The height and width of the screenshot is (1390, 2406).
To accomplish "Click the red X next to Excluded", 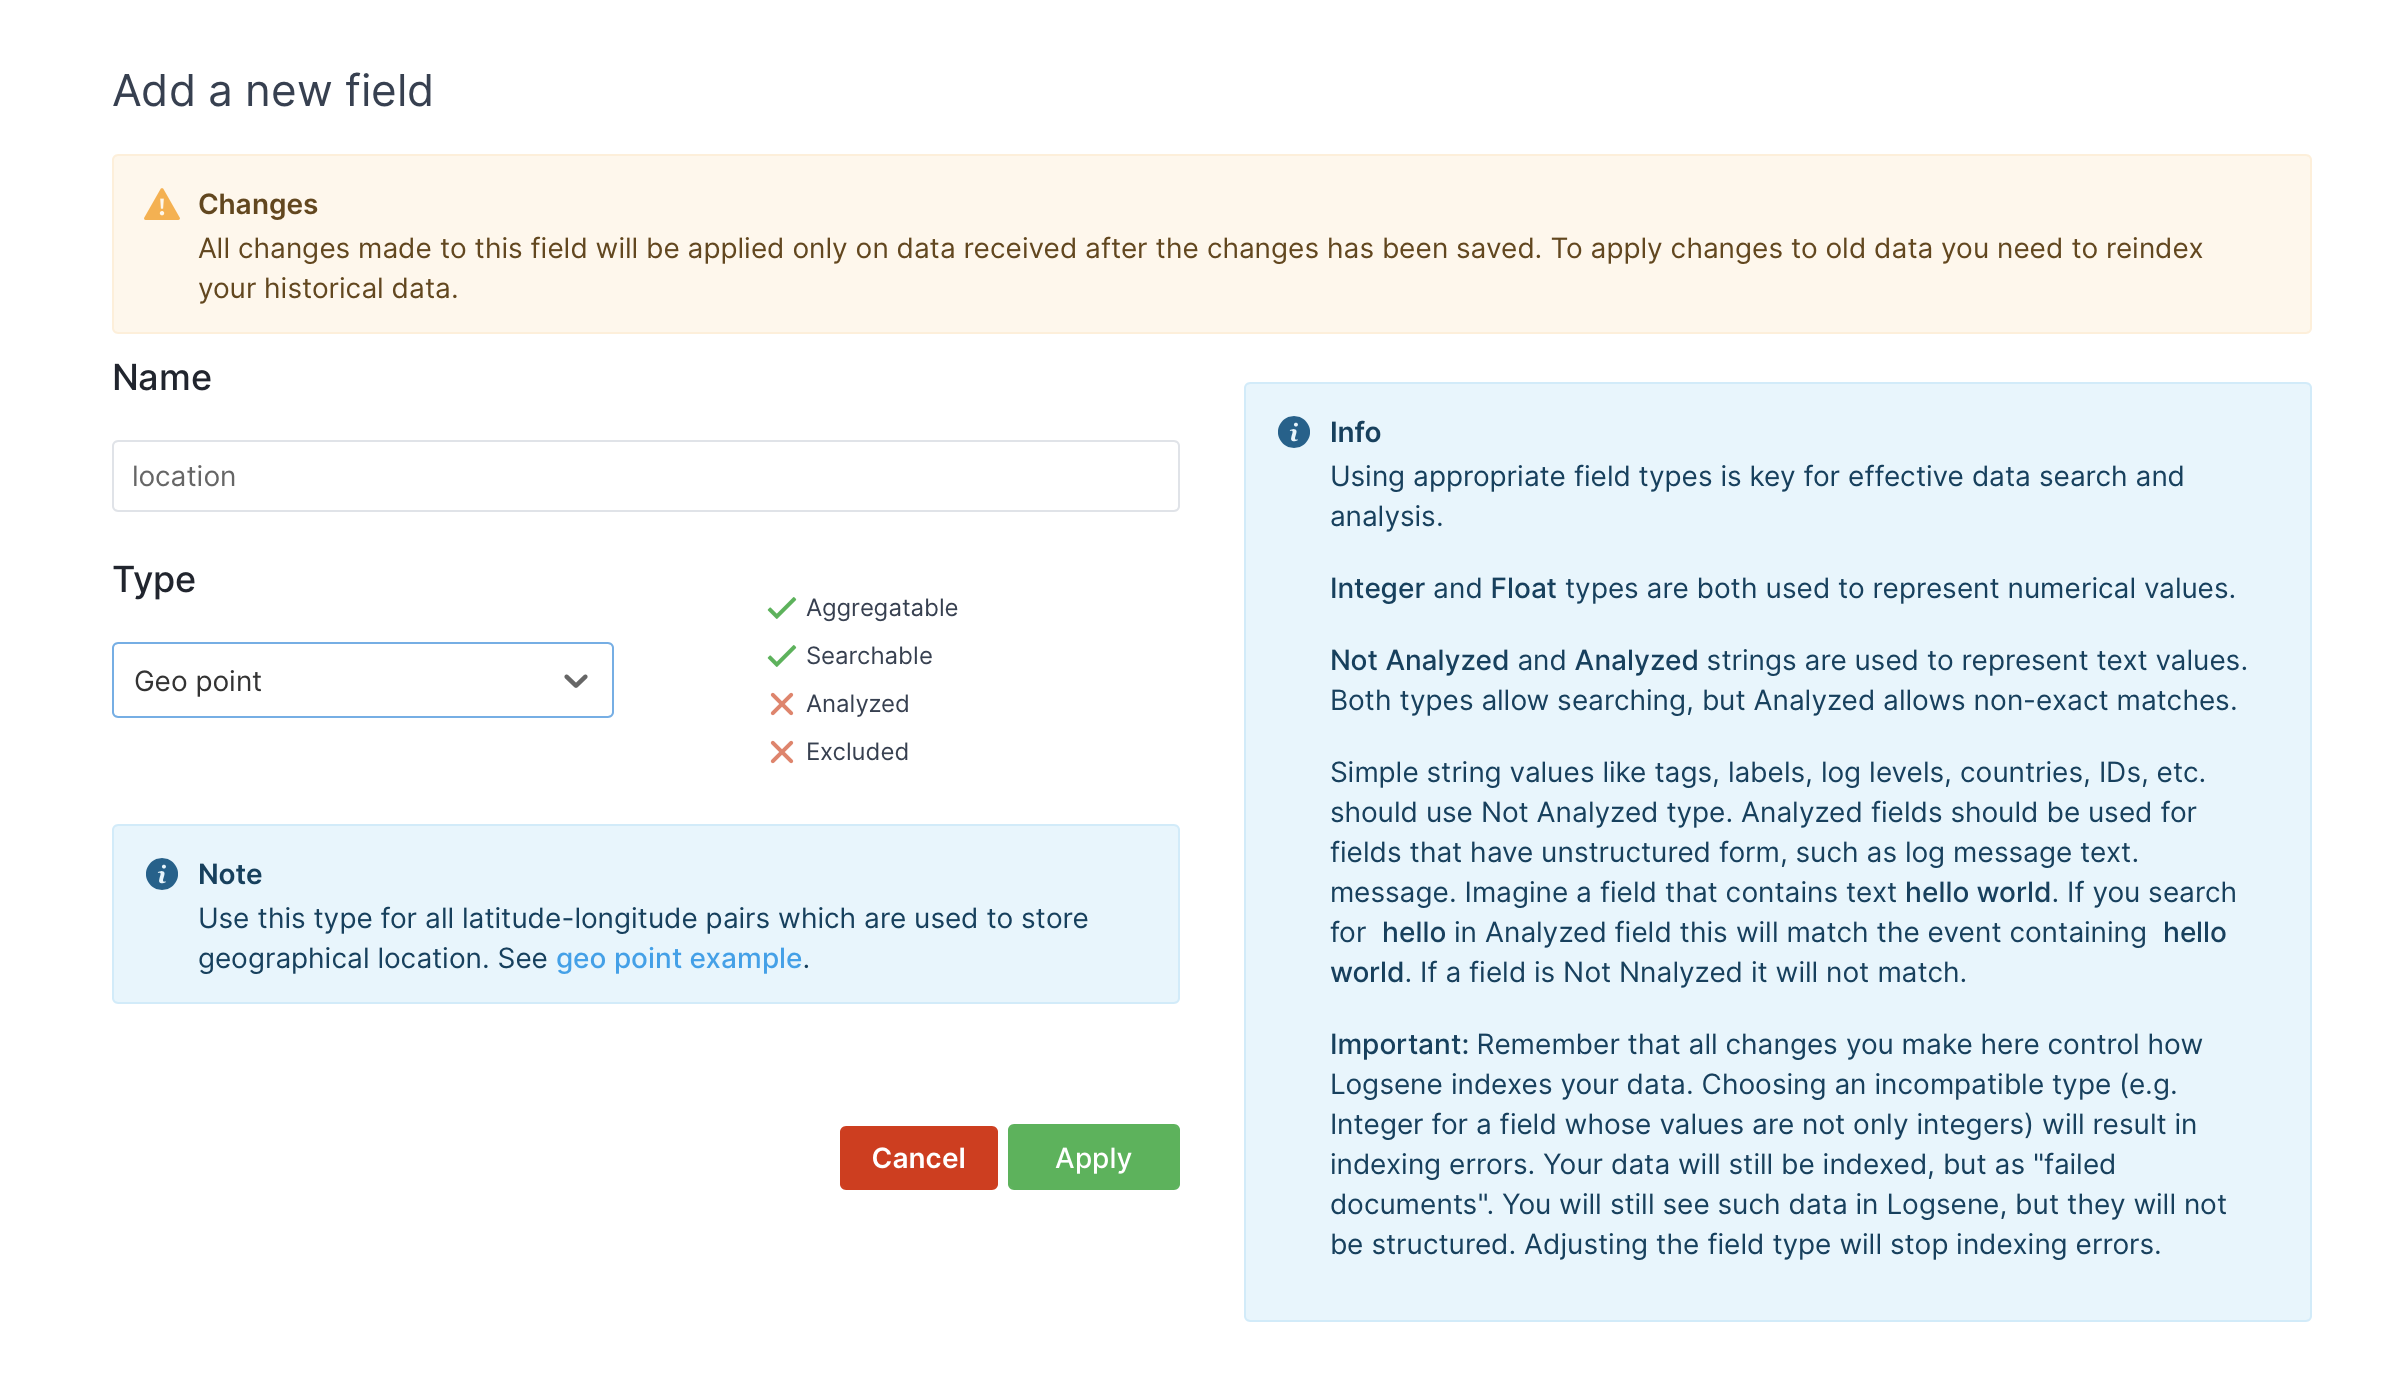I will (x=782, y=752).
